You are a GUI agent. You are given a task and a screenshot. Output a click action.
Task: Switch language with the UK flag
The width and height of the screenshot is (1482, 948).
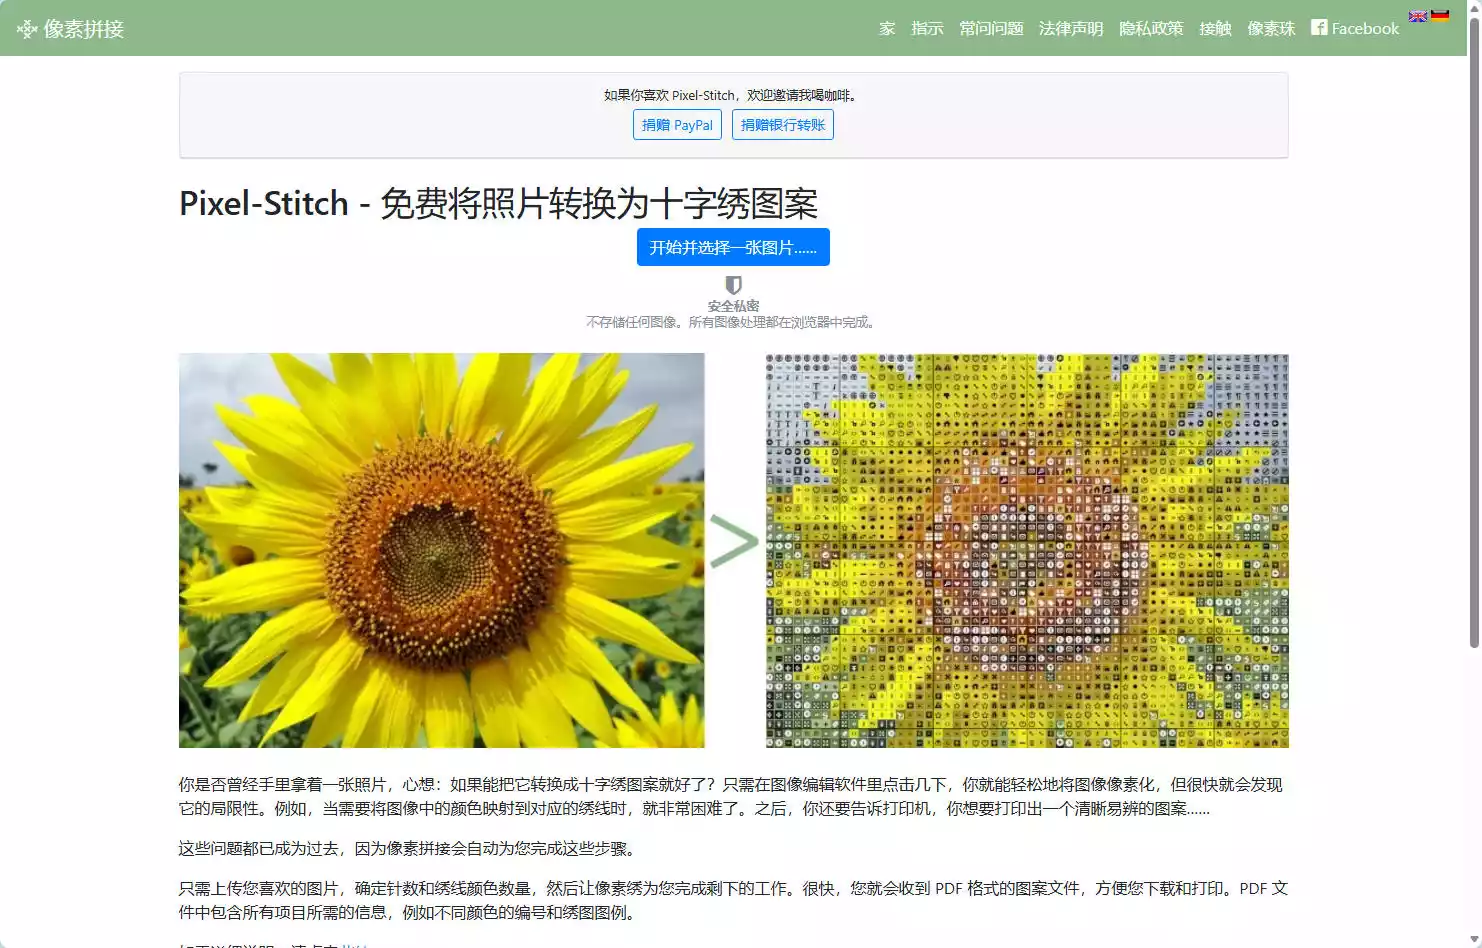[1418, 16]
